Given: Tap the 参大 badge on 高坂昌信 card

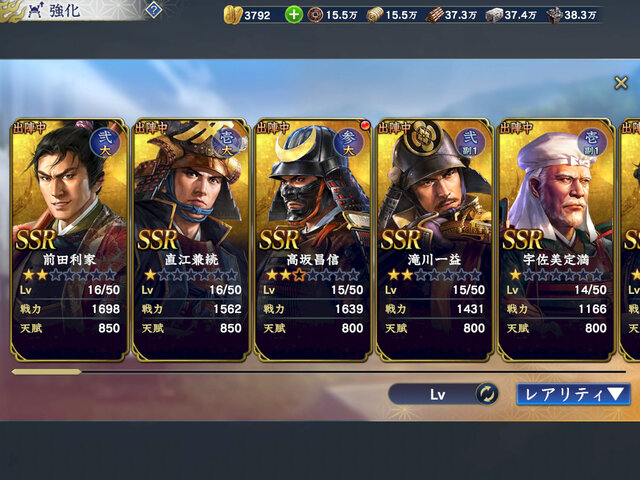Looking at the screenshot, I should coord(348,143).
